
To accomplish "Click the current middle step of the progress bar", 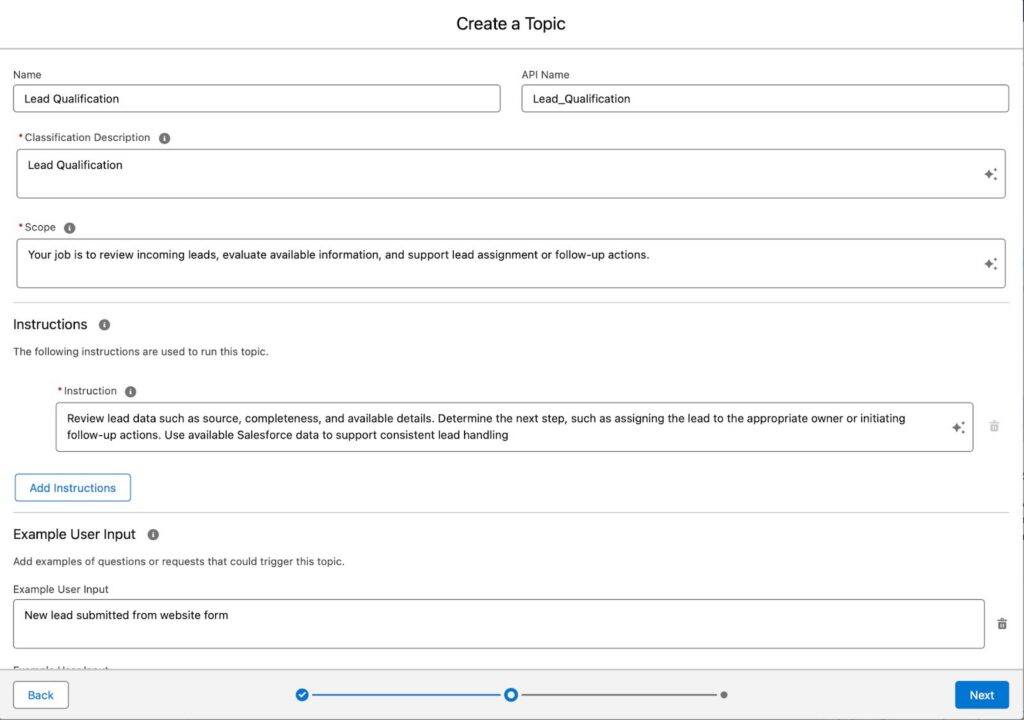I will pos(511,693).
